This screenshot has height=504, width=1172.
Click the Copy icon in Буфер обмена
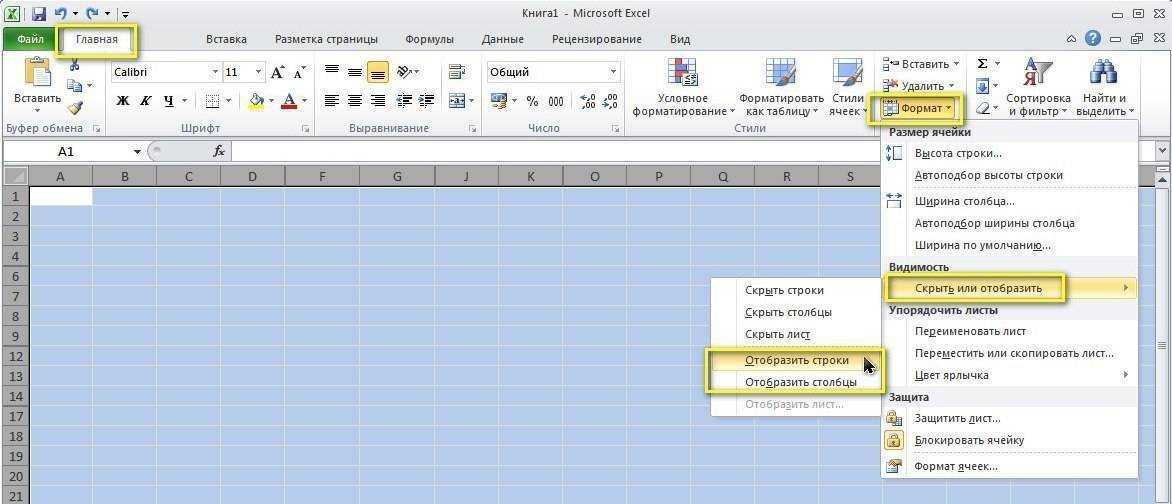click(x=74, y=87)
